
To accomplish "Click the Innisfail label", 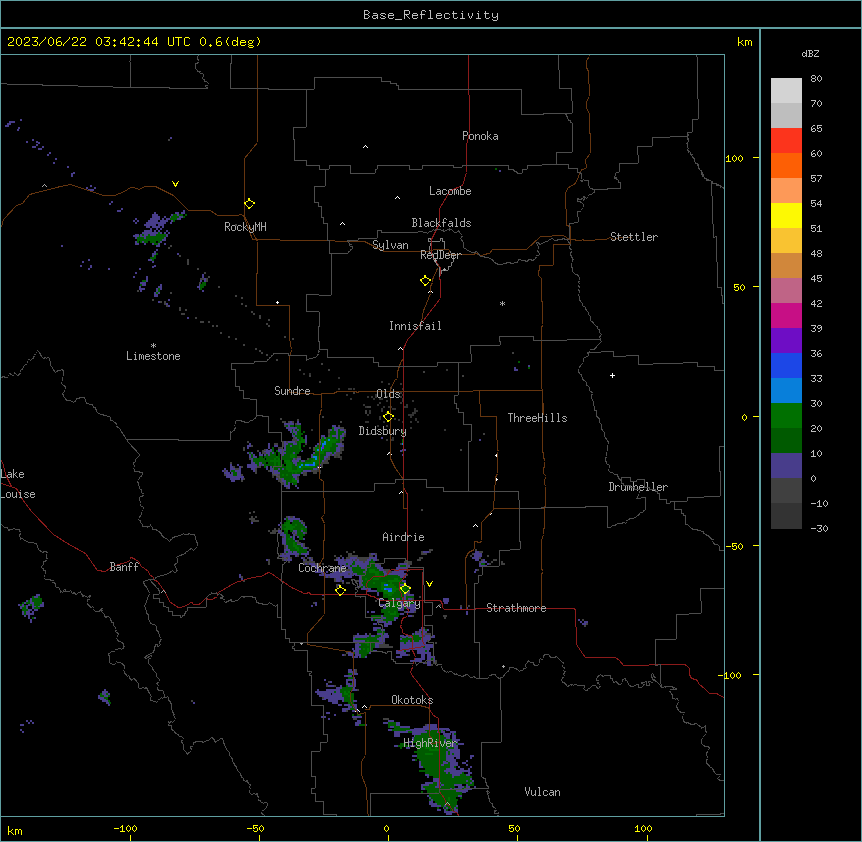I will pyautogui.click(x=415, y=326).
